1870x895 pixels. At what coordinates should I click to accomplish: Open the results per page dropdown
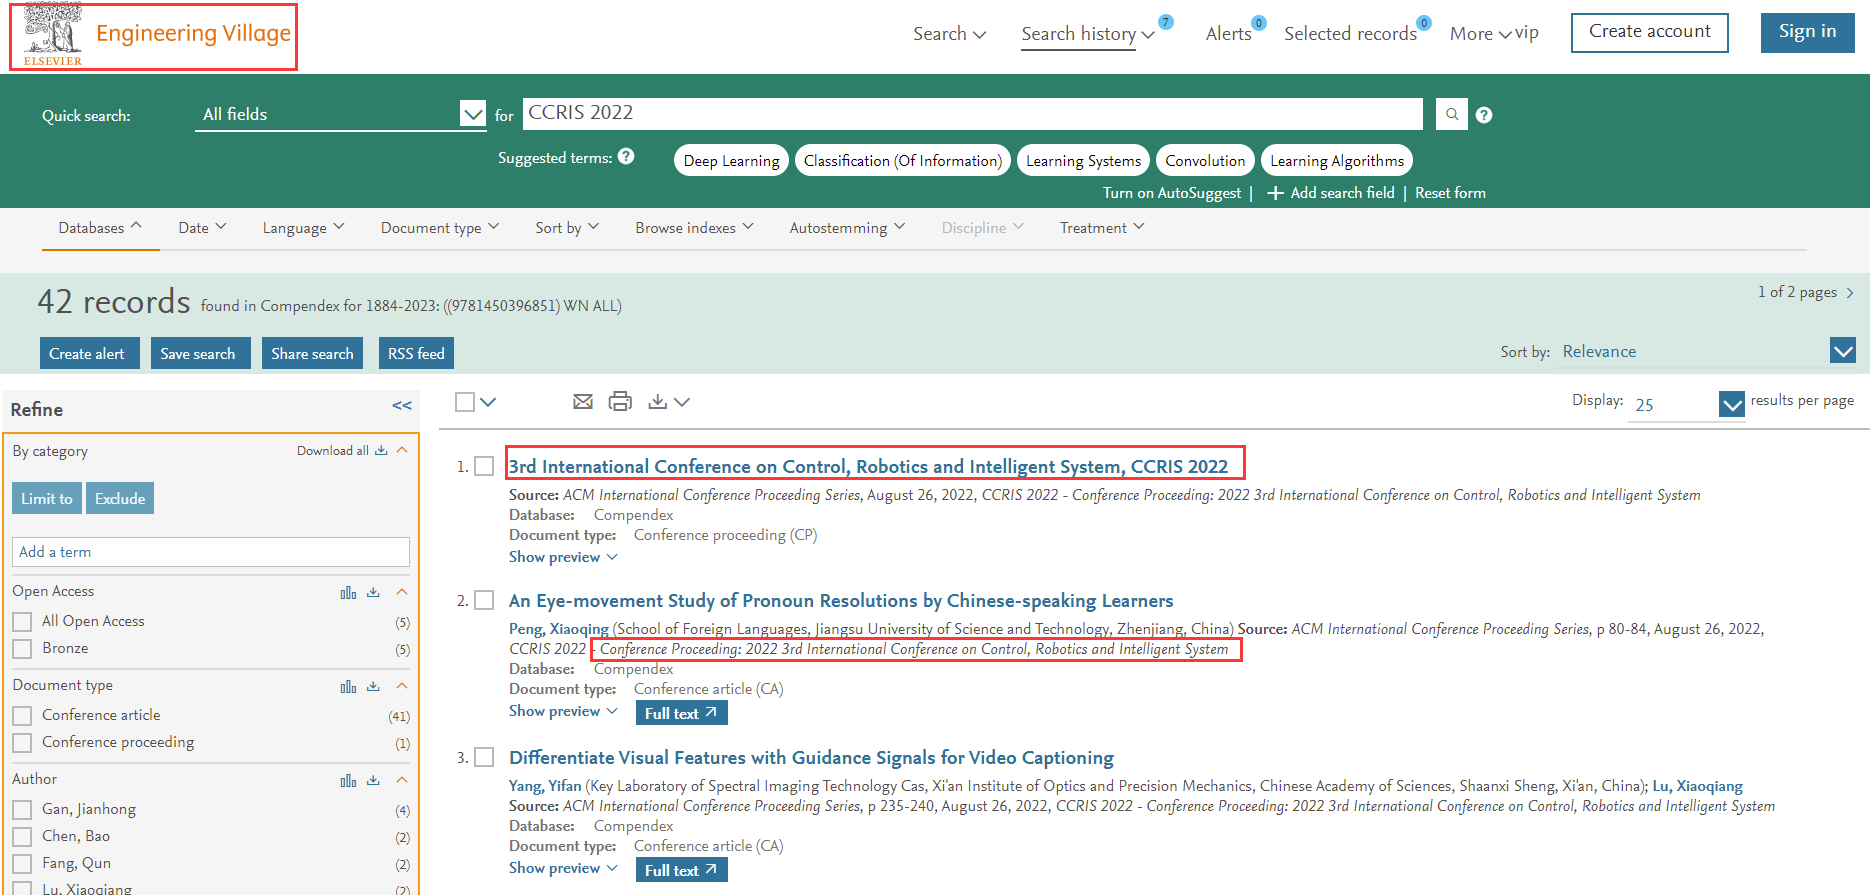tap(1687, 404)
